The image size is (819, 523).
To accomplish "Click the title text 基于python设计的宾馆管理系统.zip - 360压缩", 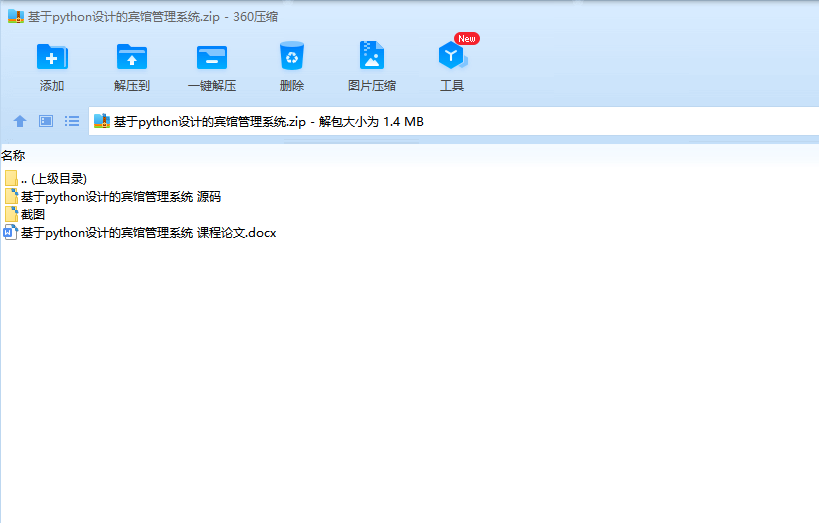I will pos(153,17).
